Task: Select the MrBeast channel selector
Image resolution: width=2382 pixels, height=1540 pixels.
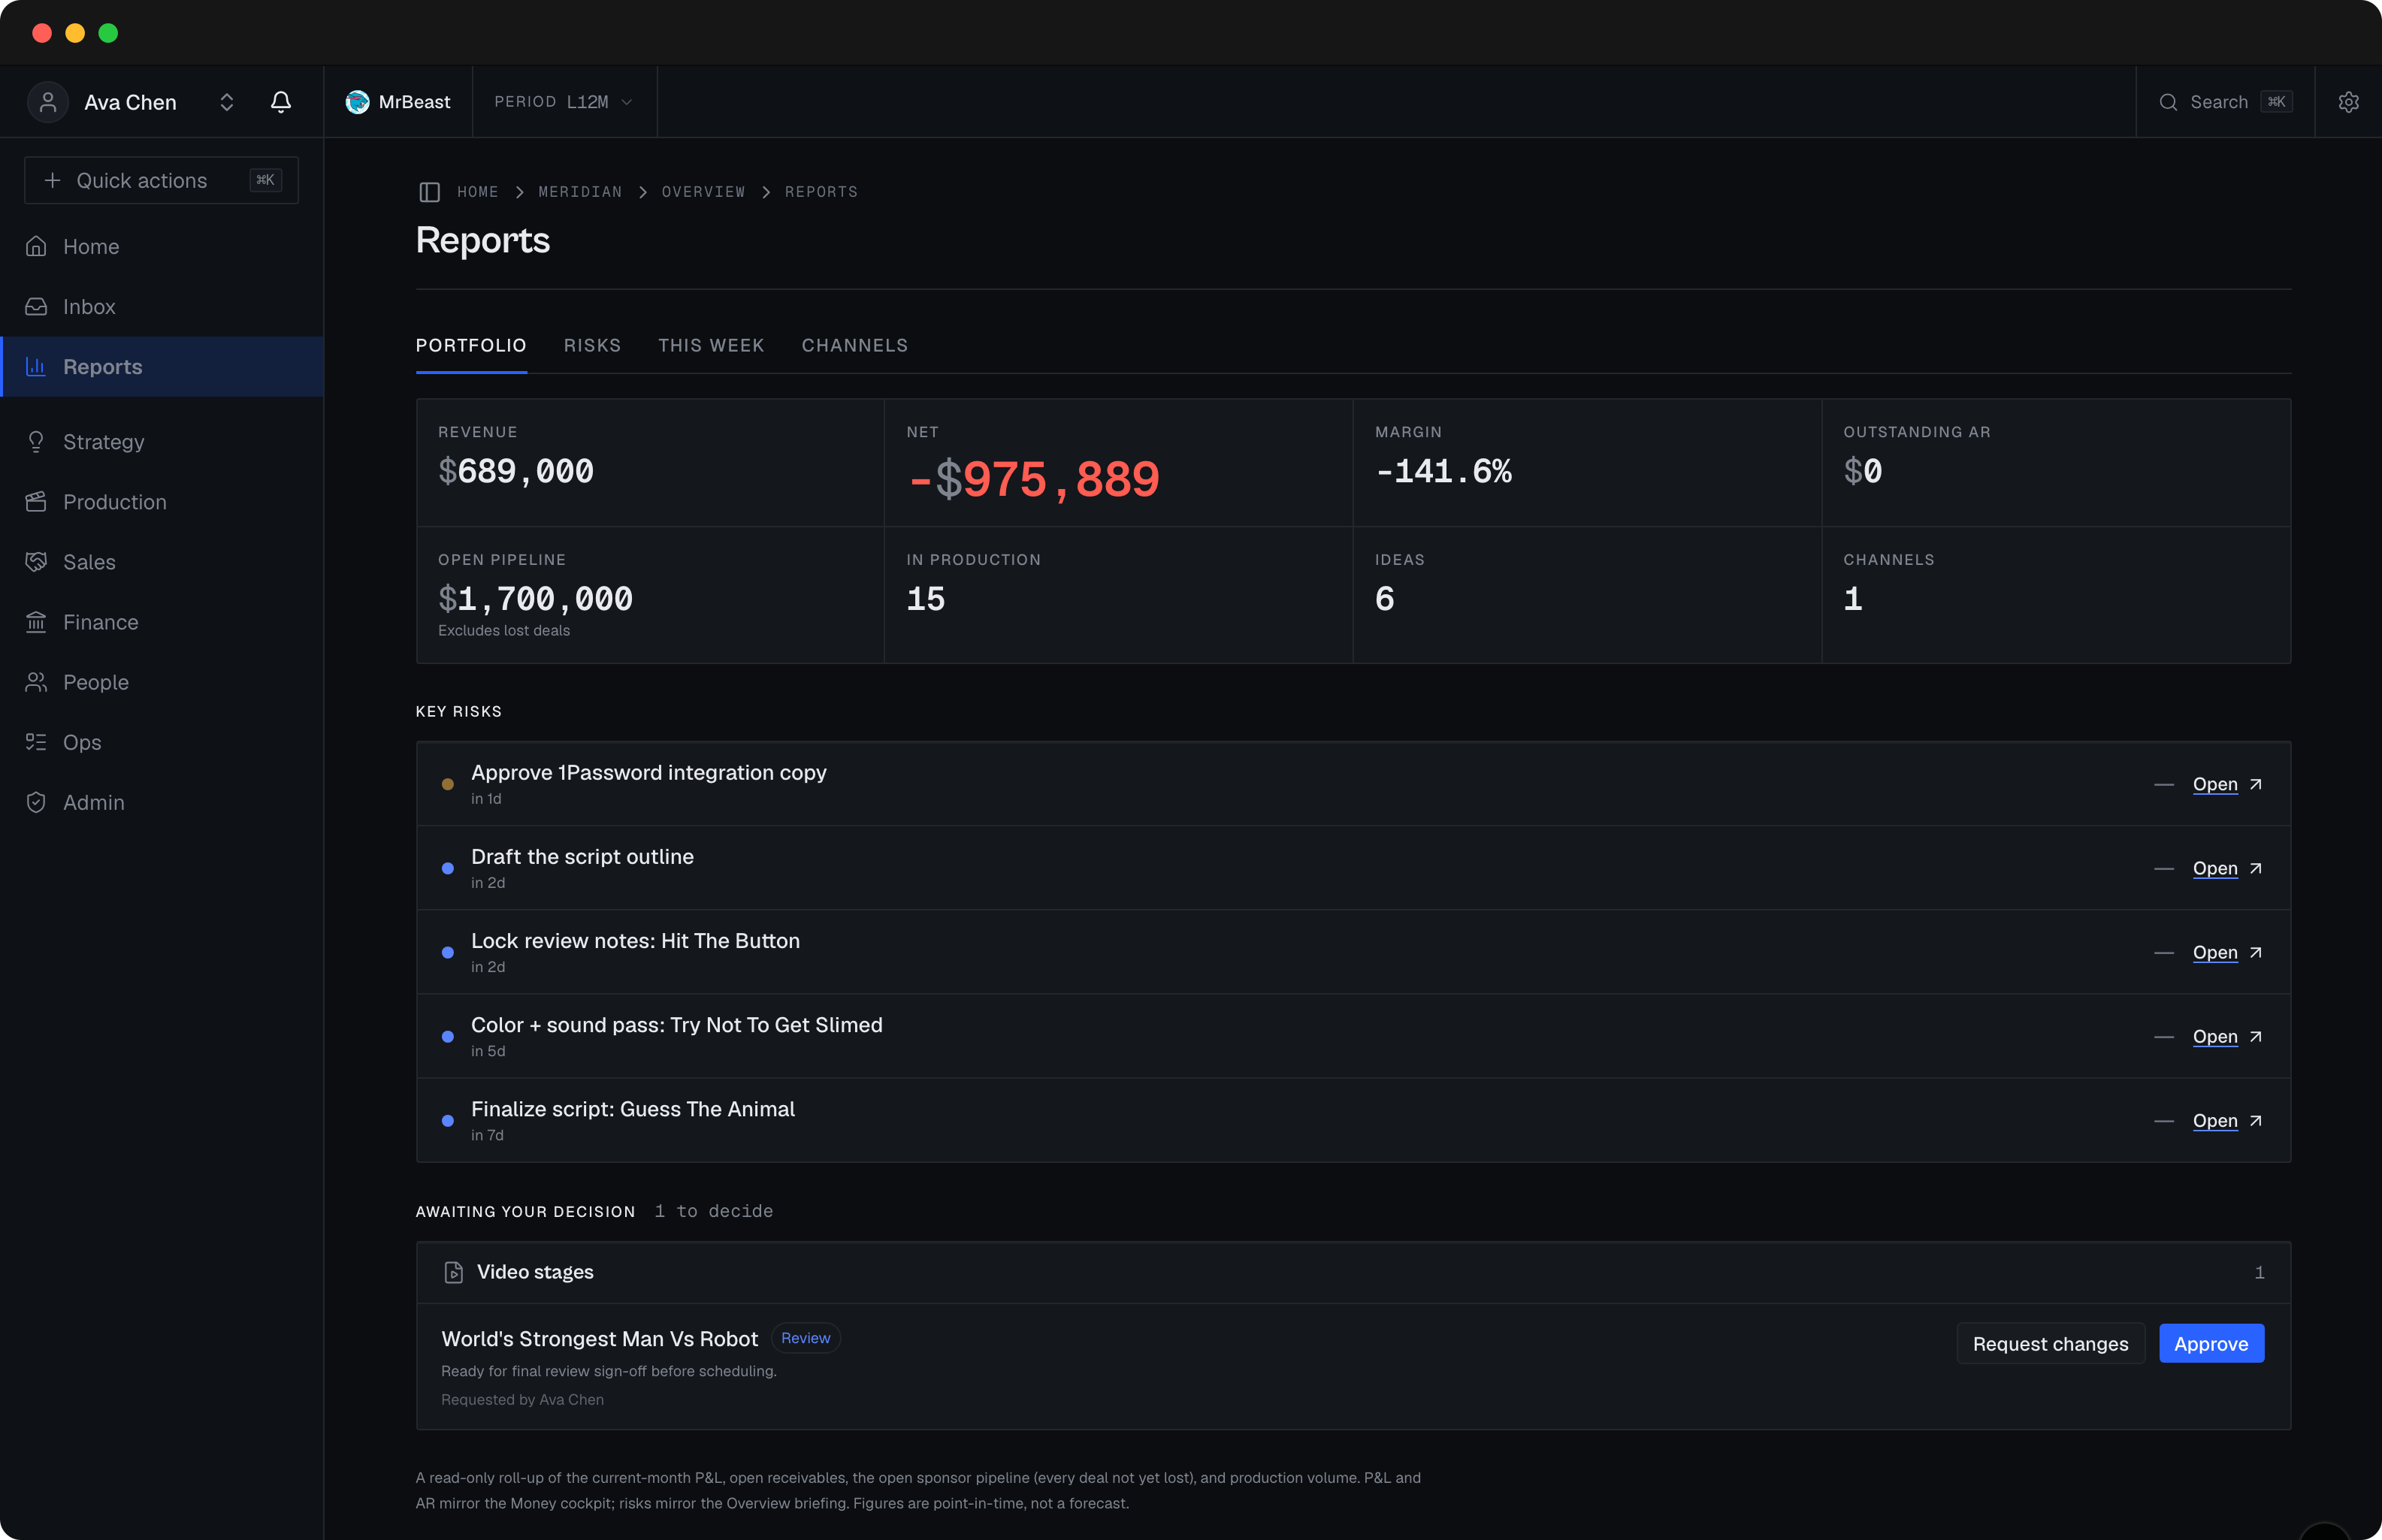Action: point(398,102)
